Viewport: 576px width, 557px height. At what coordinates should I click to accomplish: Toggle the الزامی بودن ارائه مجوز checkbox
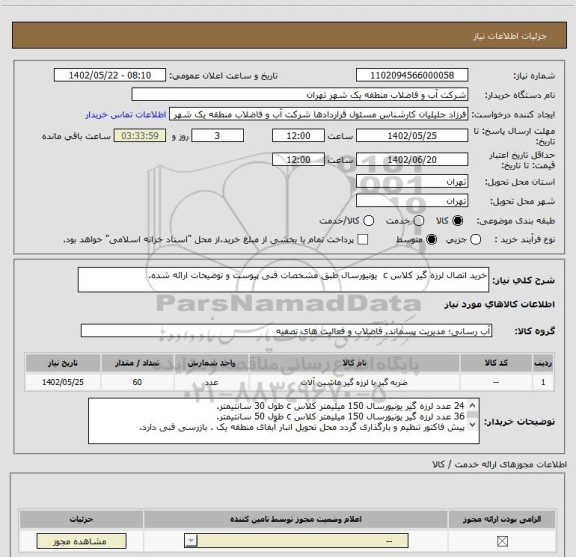tap(502, 541)
